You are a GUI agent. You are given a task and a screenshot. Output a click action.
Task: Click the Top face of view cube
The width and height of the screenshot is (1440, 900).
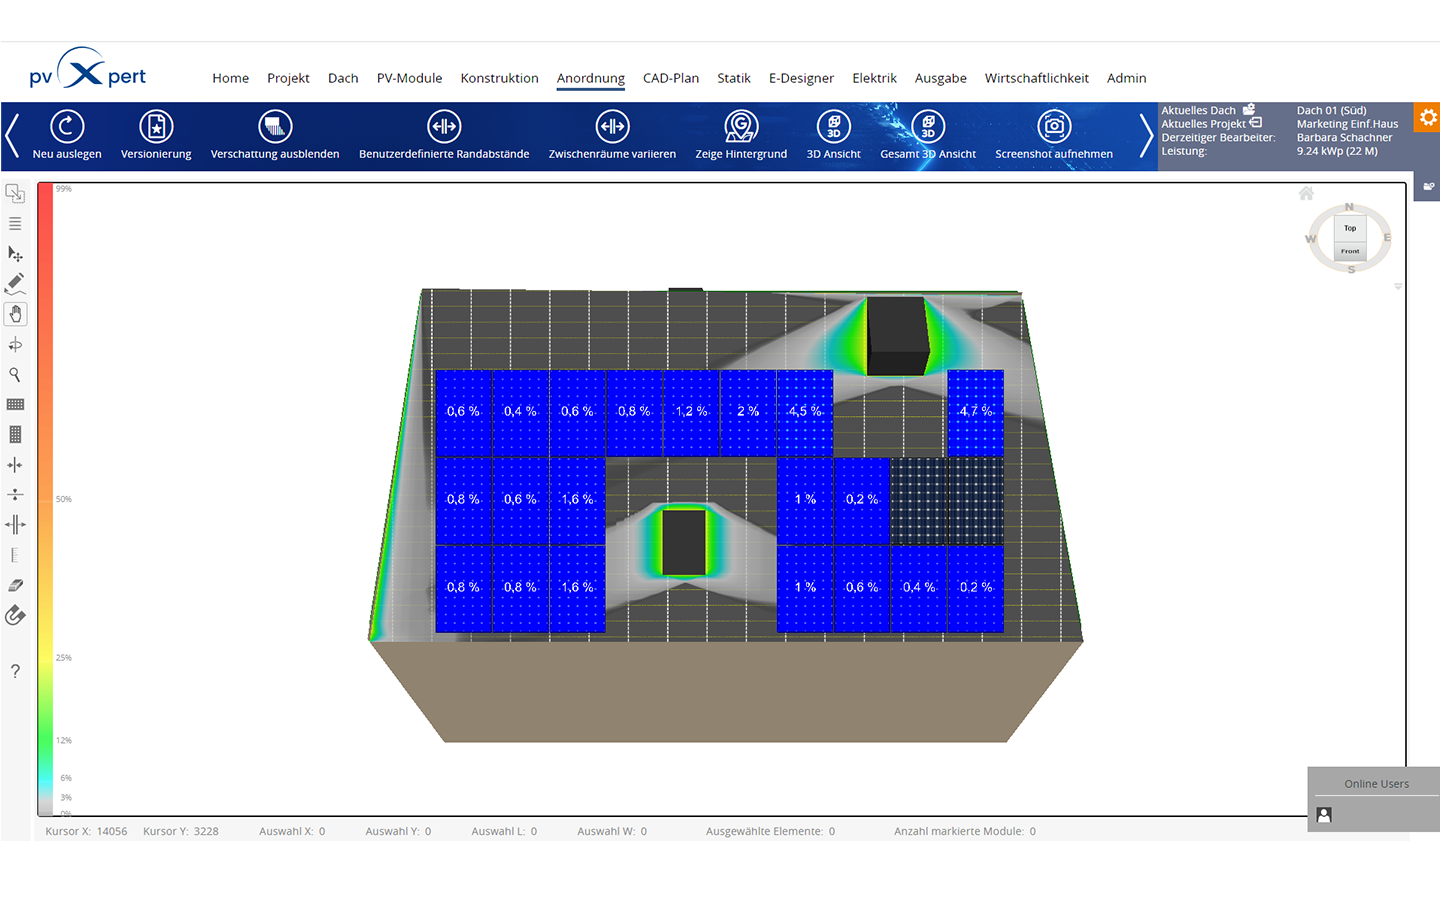point(1350,229)
